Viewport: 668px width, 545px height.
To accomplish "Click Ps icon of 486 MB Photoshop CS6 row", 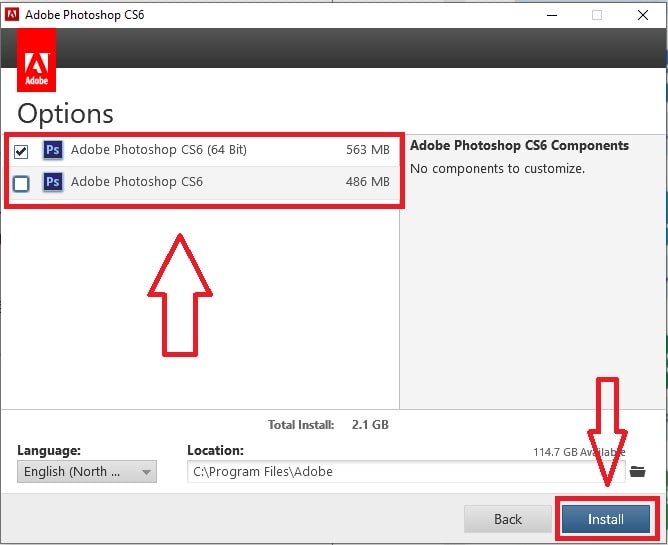I will 53,182.
